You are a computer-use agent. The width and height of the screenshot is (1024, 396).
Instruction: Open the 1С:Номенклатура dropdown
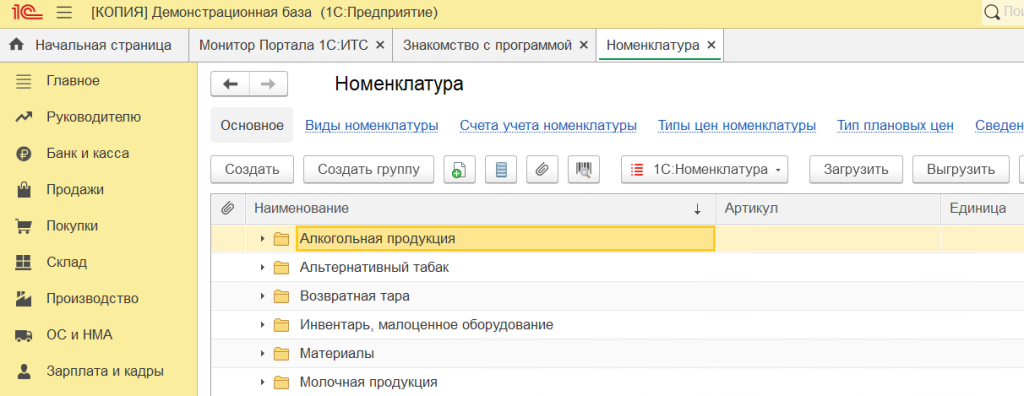(x=705, y=170)
